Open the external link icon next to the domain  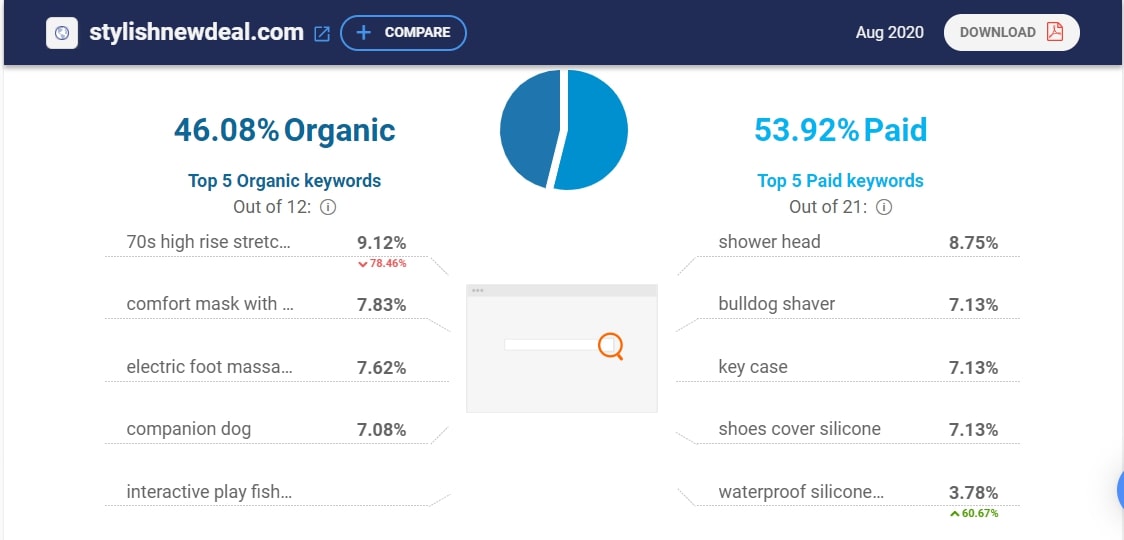322,33
